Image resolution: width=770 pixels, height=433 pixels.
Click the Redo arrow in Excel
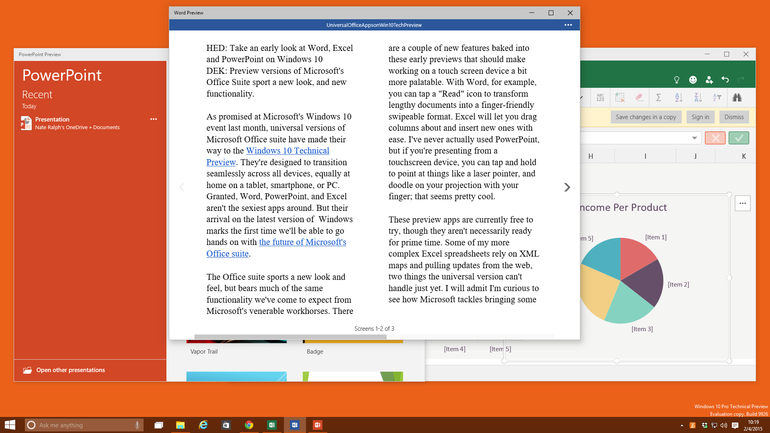tap(741, 80)
